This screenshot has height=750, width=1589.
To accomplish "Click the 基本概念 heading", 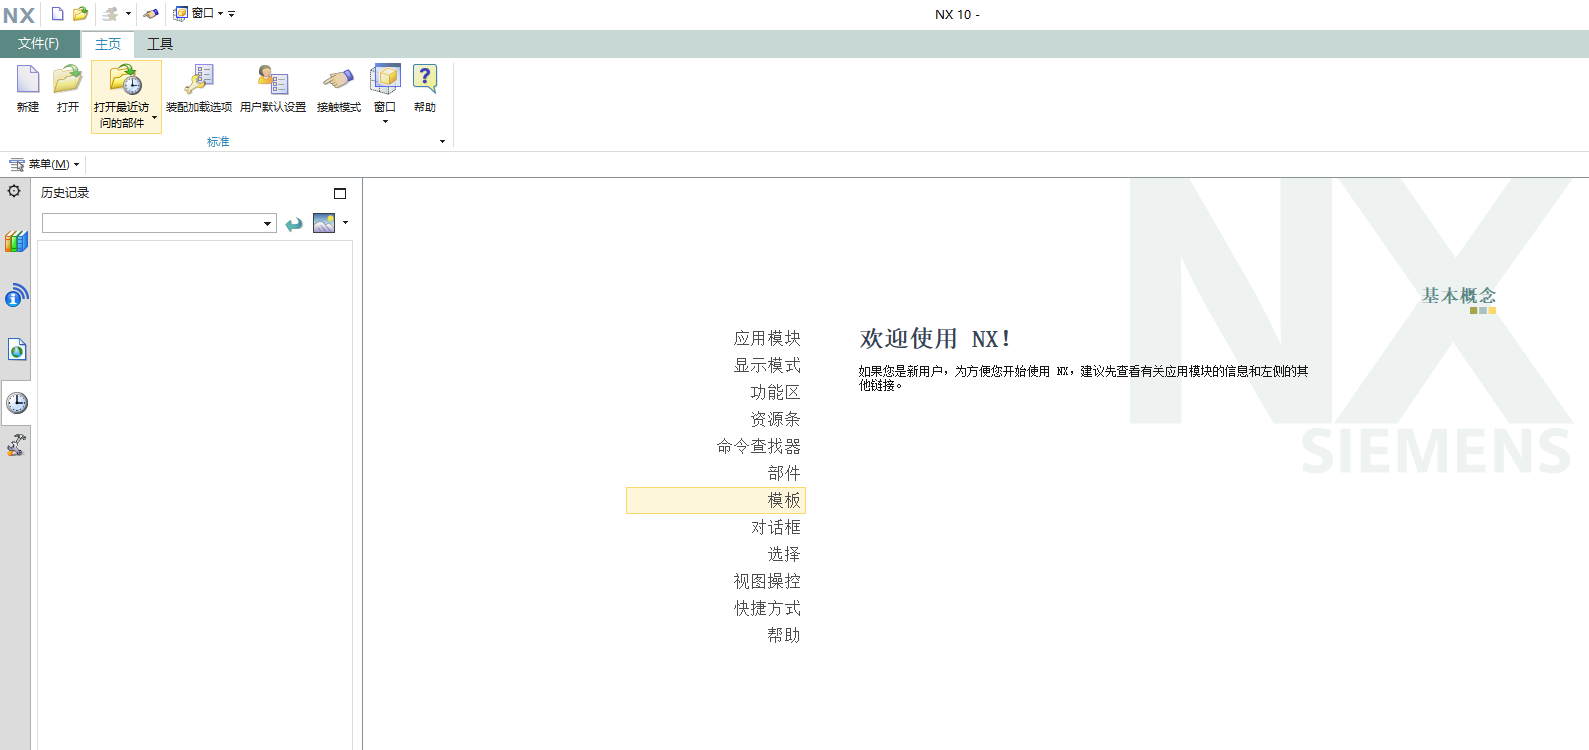I will [x=1459, y=295].
